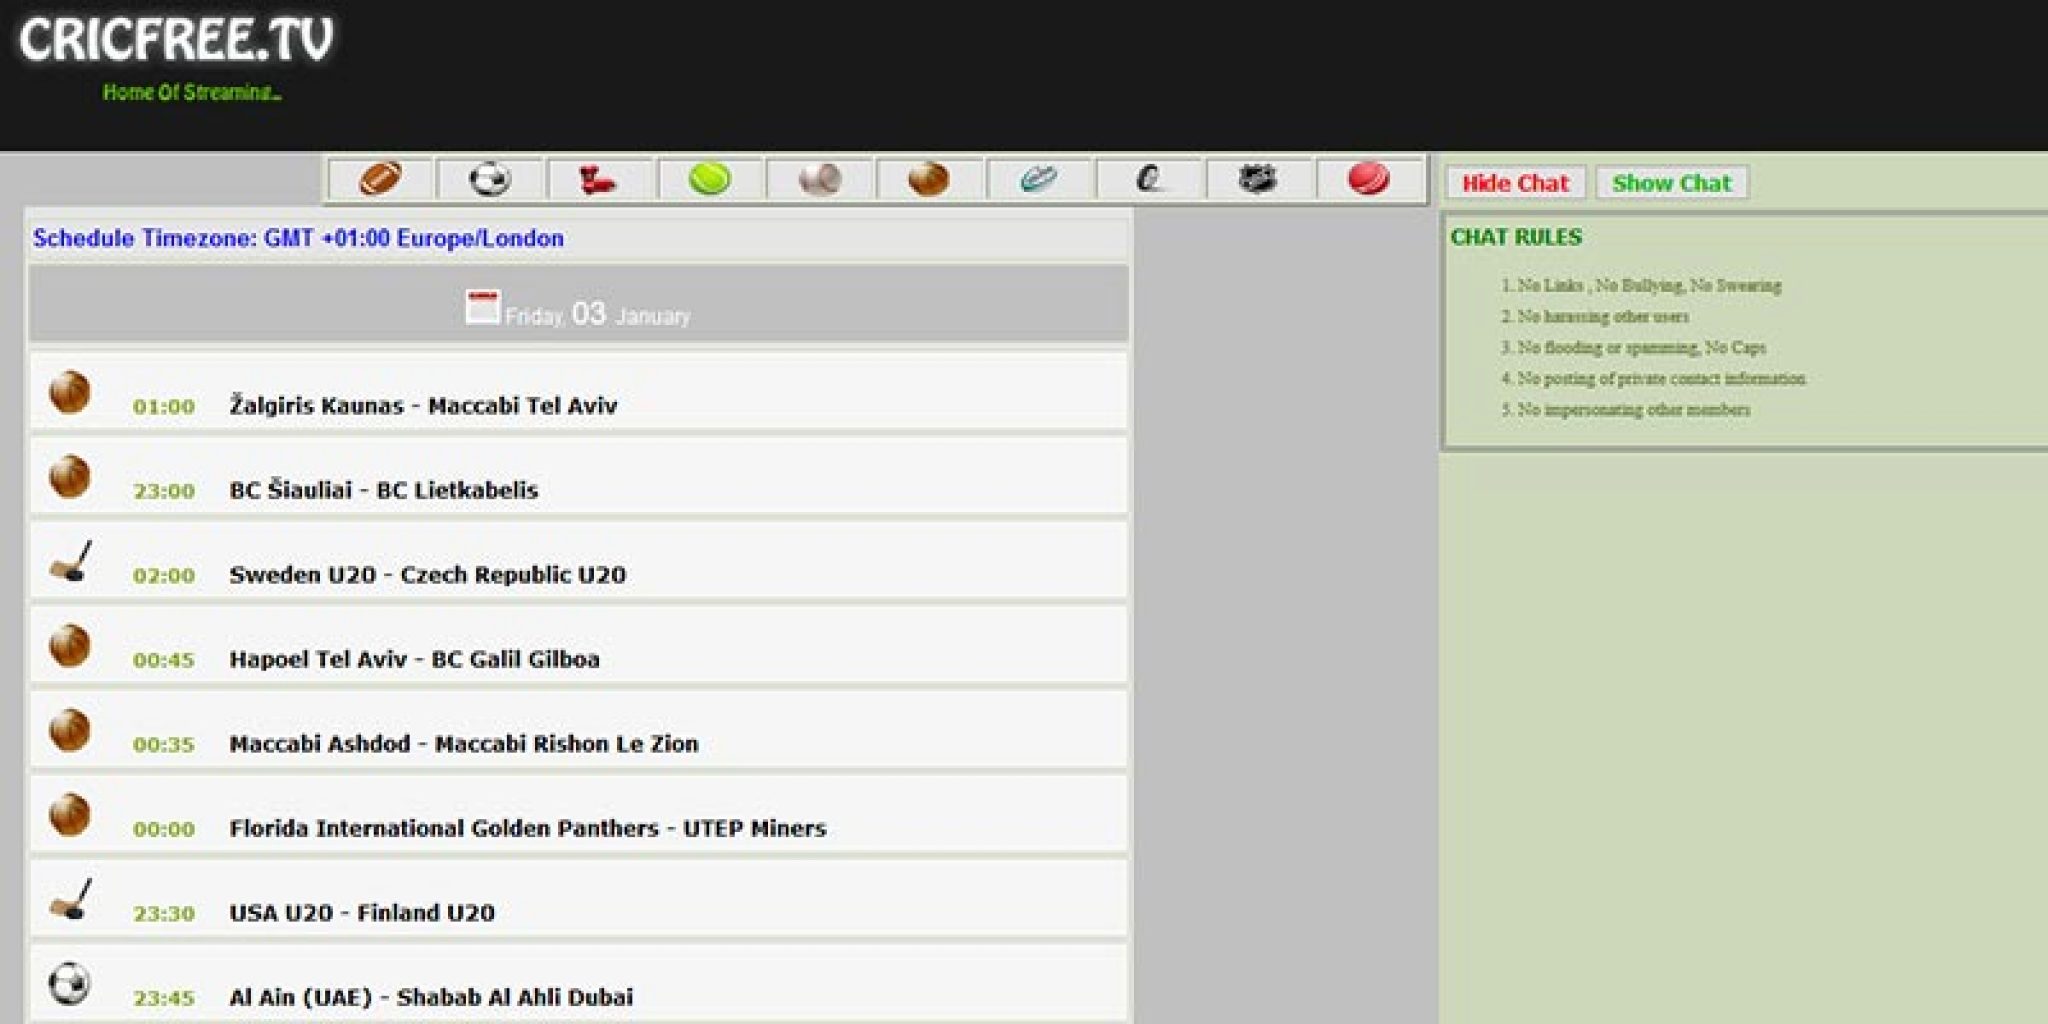2048x1024 pixels.
Task: Click basketball icon for Žalgiris Kaunas match
Action: (70, 392)
